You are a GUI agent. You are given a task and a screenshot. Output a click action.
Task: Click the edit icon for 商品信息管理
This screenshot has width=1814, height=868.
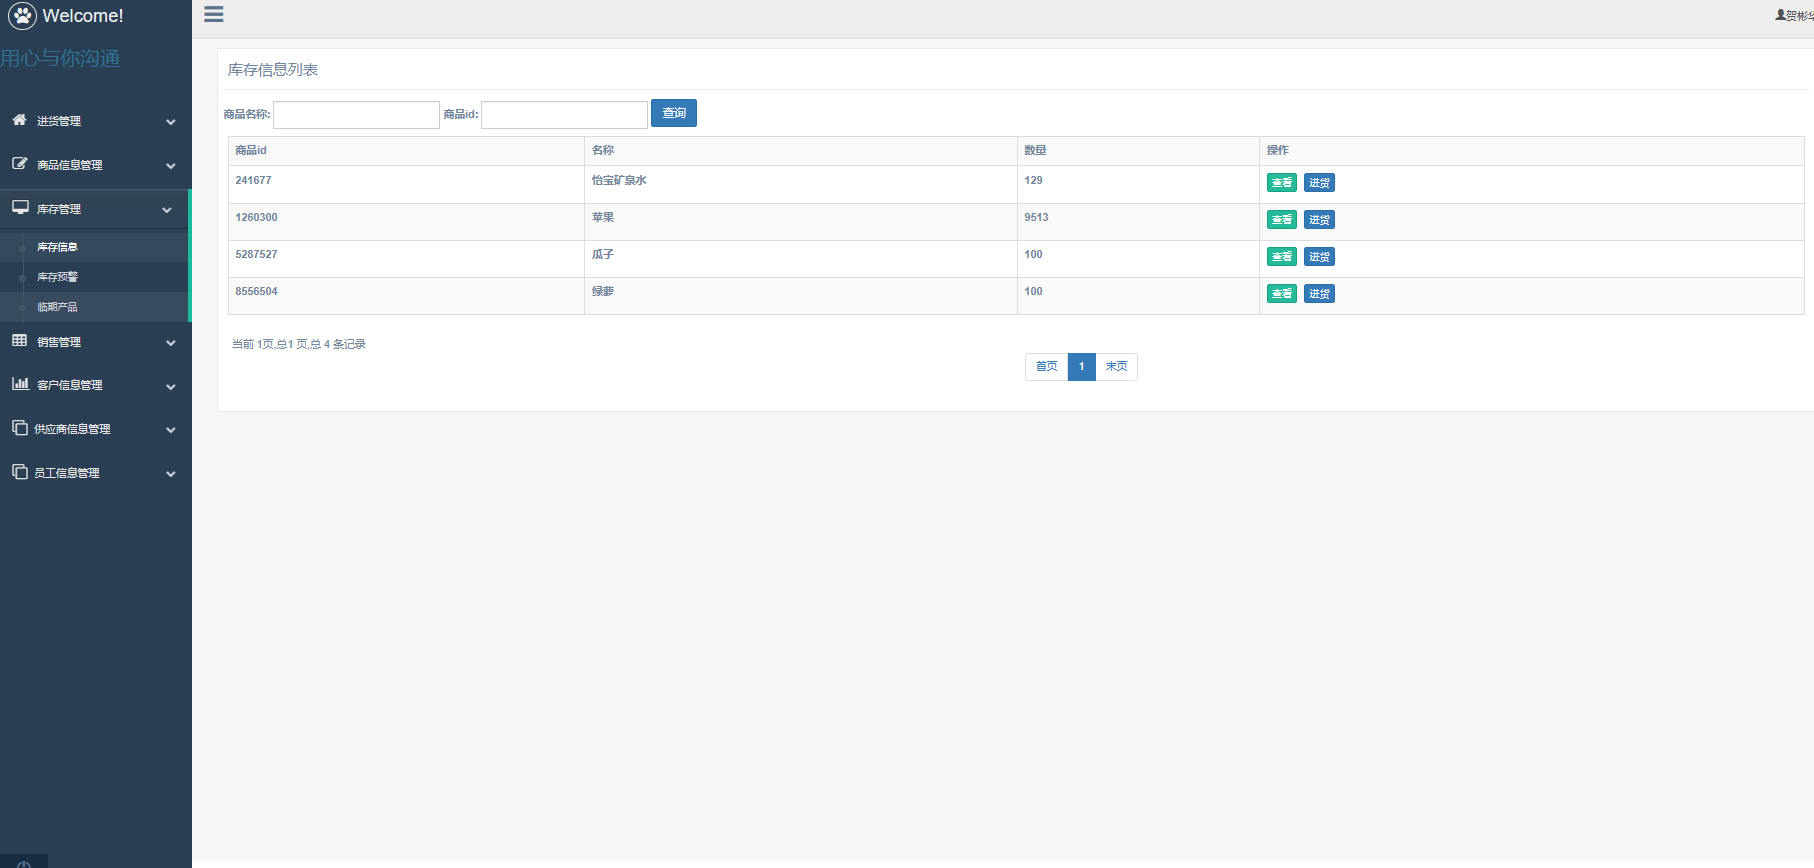click(x=19, y=164)
